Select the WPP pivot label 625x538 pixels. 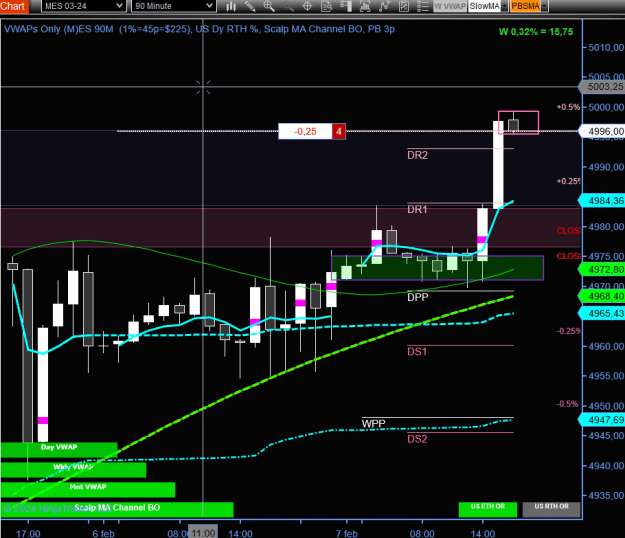coord(373,424)
